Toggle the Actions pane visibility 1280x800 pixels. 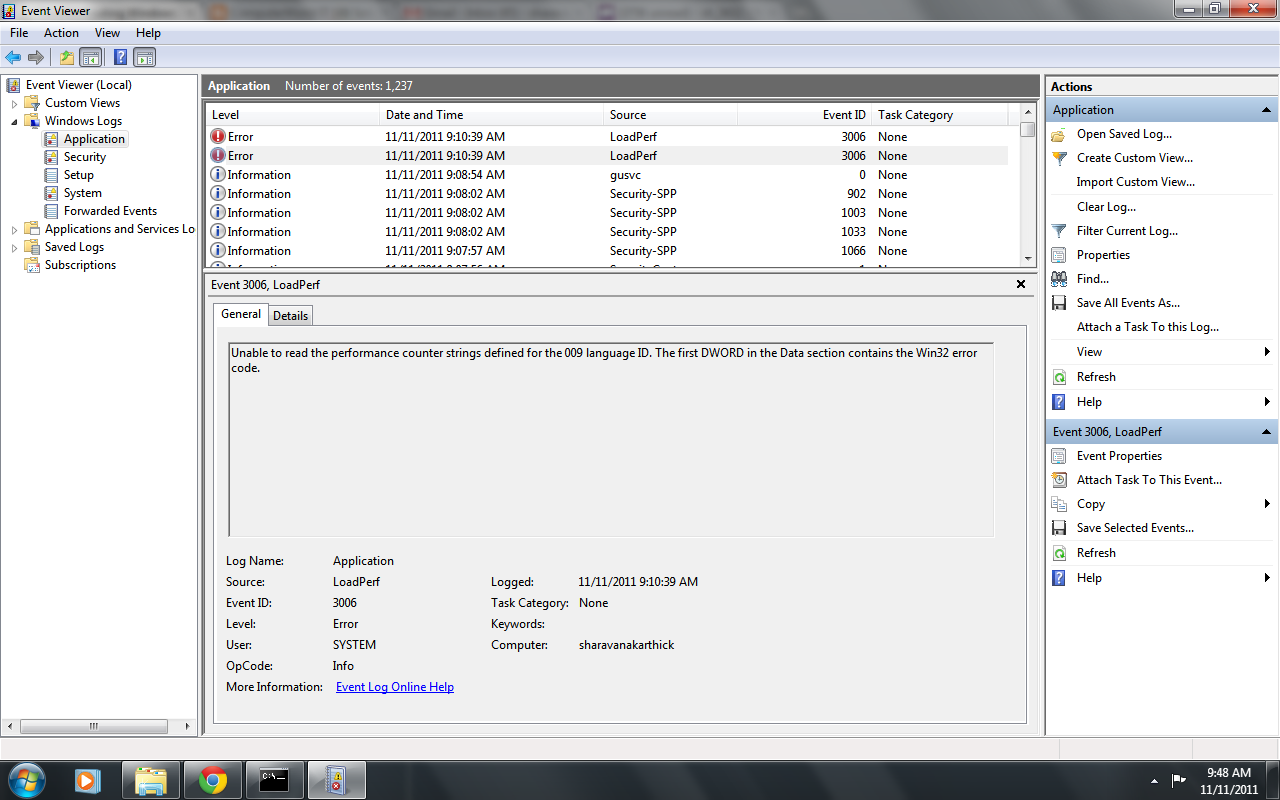click(x=144, y=57)
